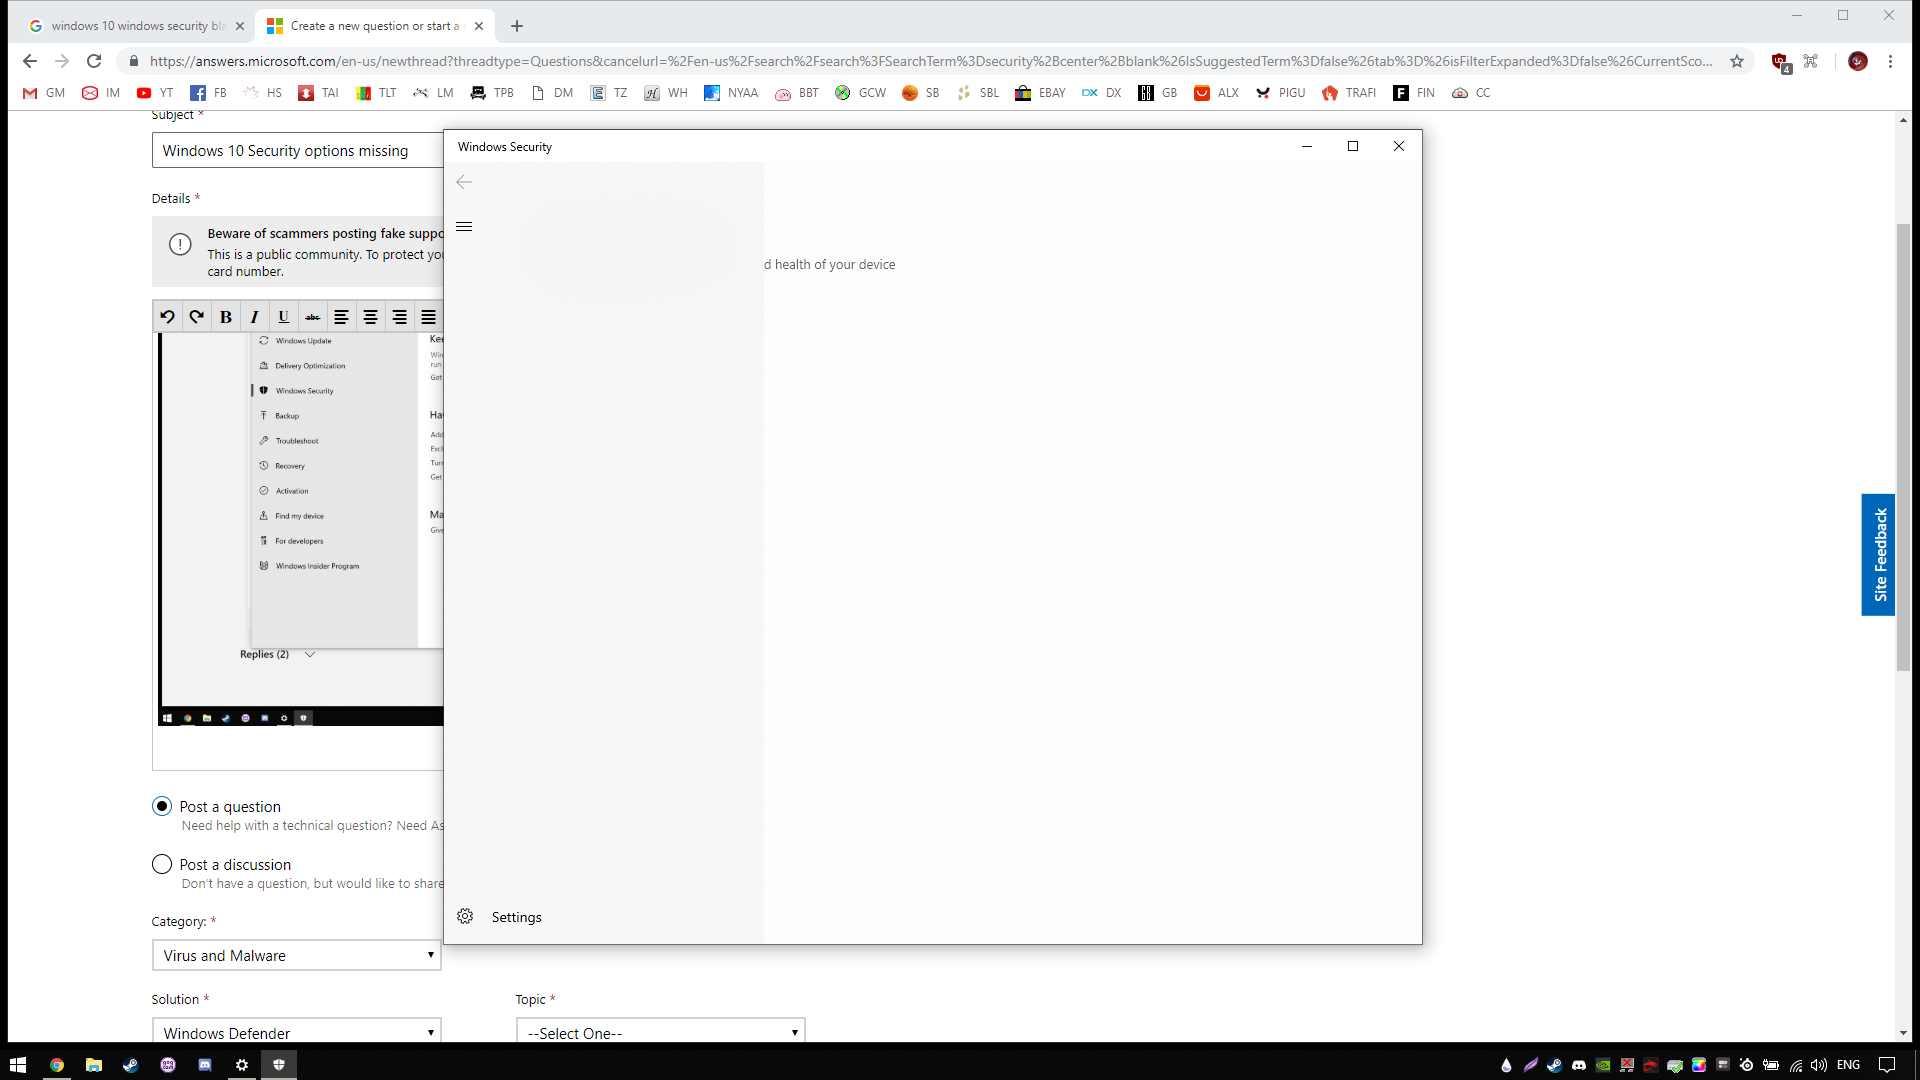1920x1080 pixels.
Task: Click the Subject input field
Action: coord(298,151)
